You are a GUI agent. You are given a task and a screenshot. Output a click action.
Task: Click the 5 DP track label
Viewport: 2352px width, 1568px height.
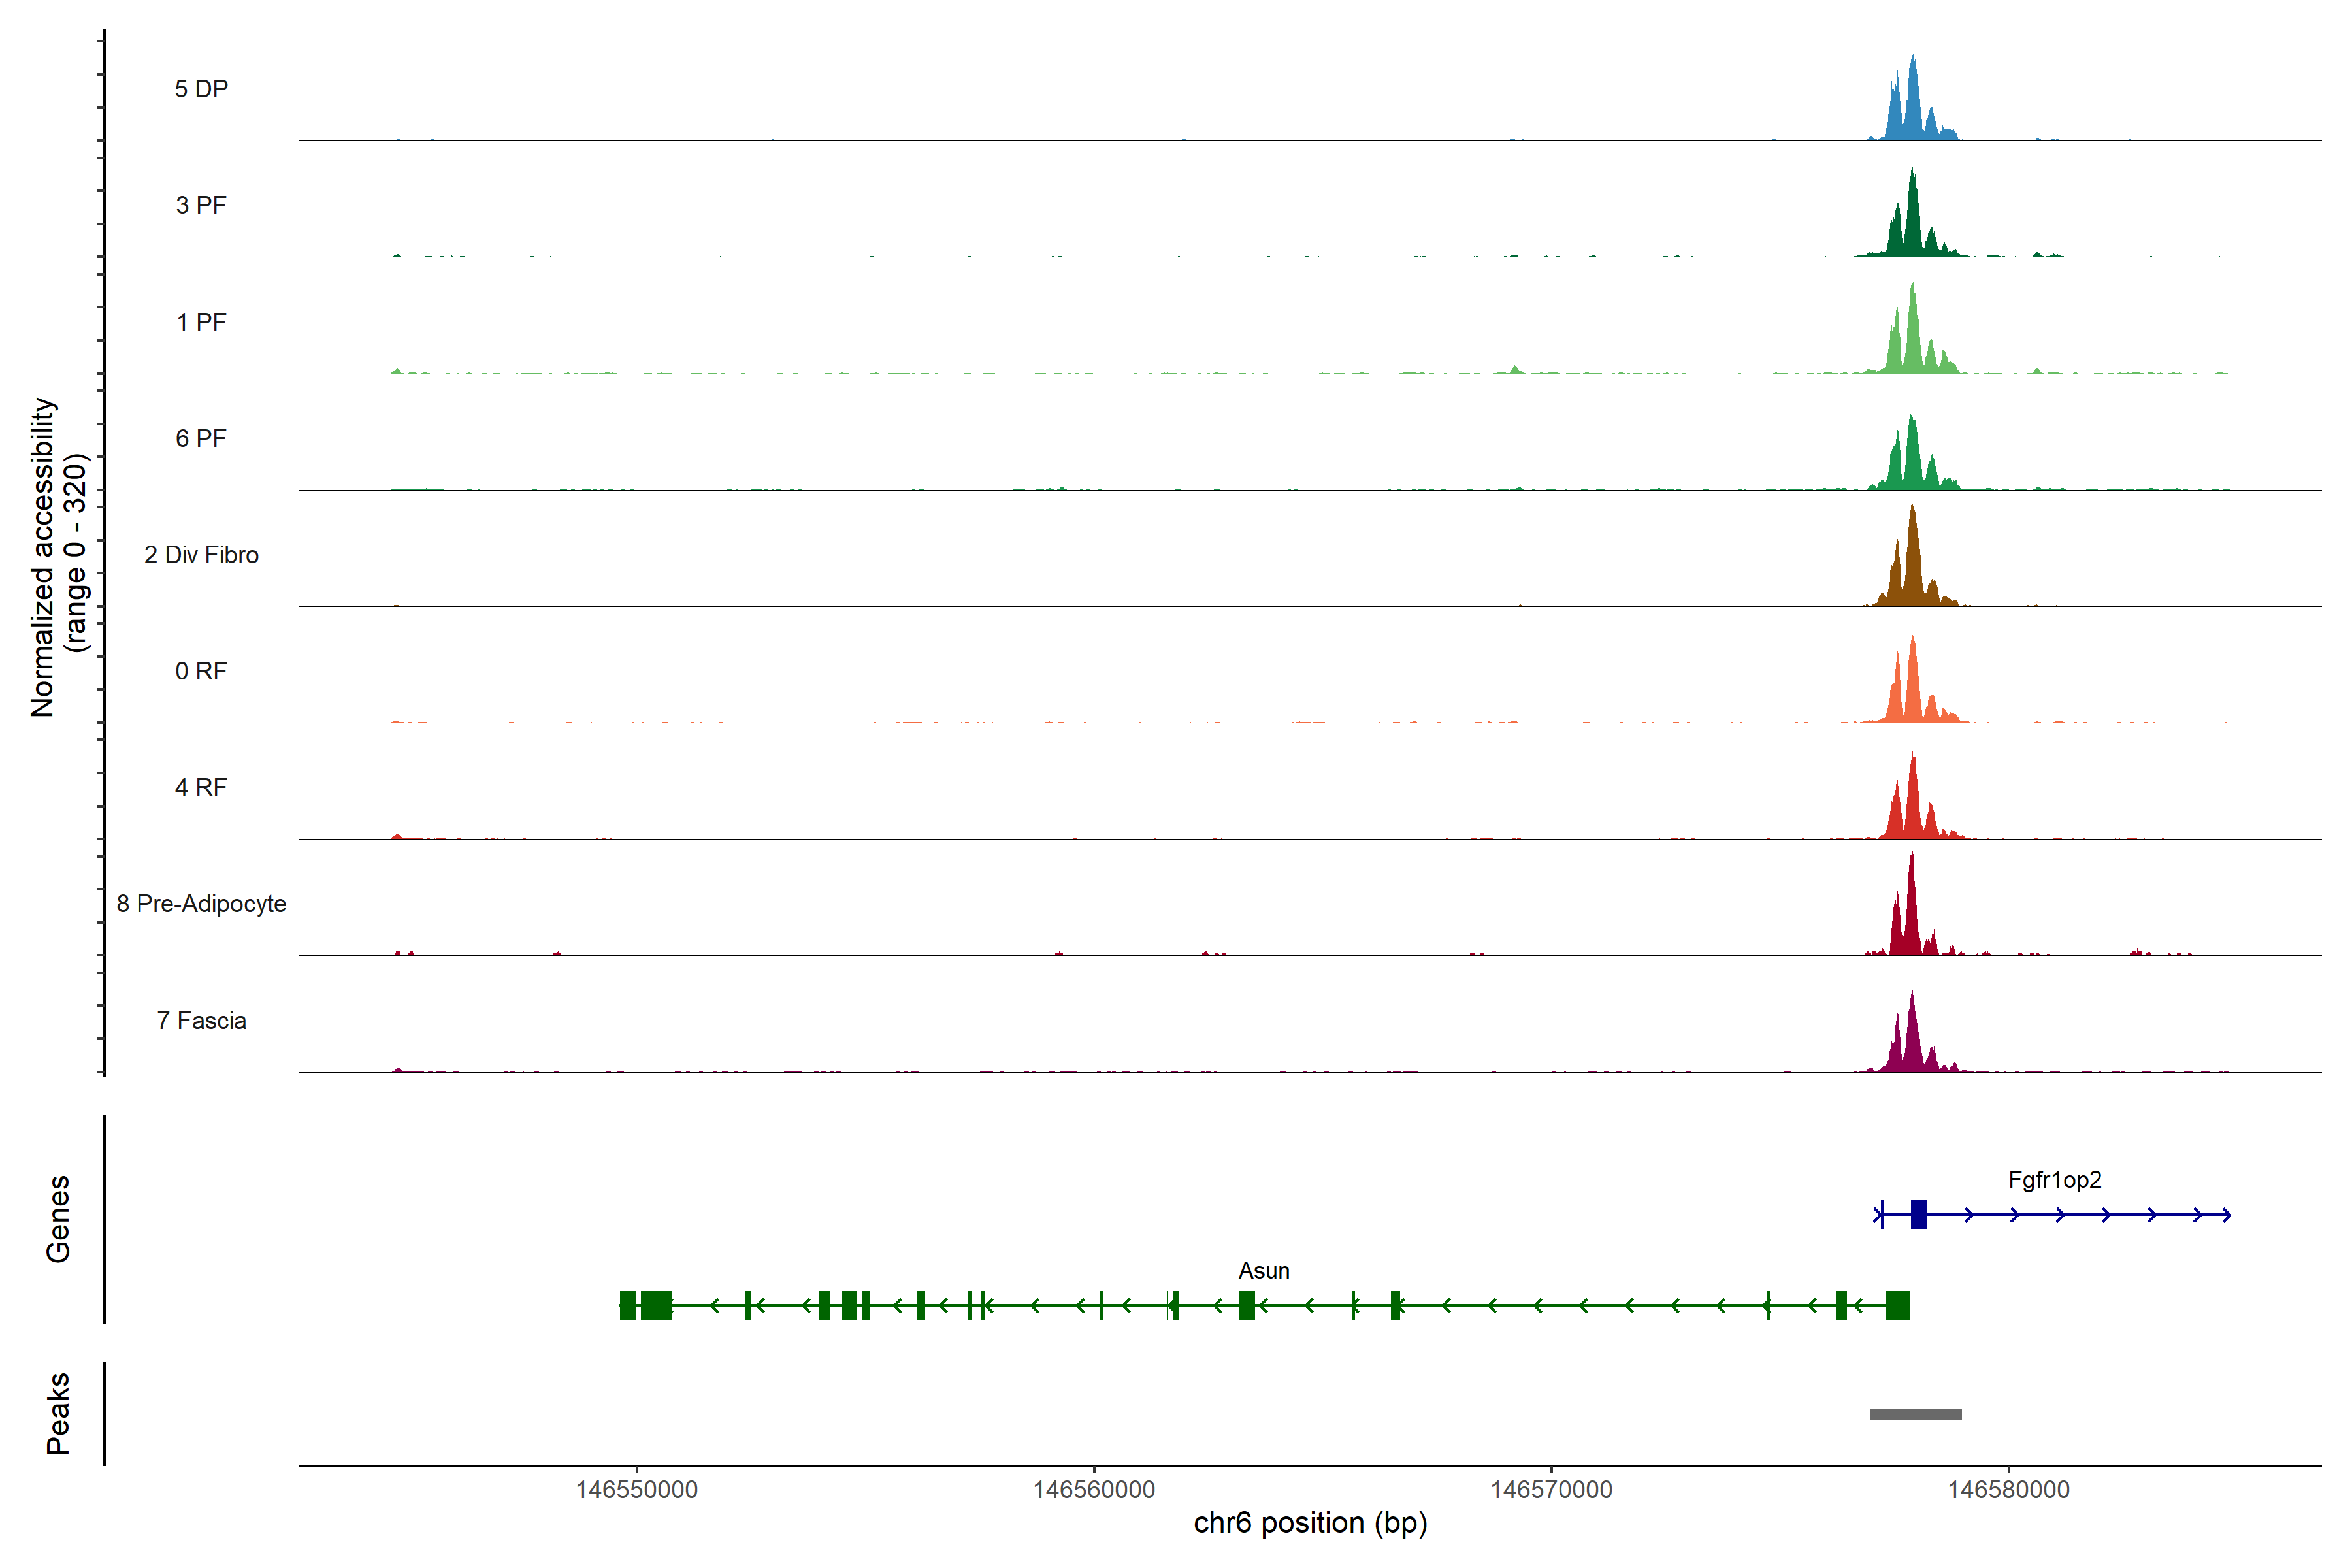pyautogui.click(x=201, y=89)
